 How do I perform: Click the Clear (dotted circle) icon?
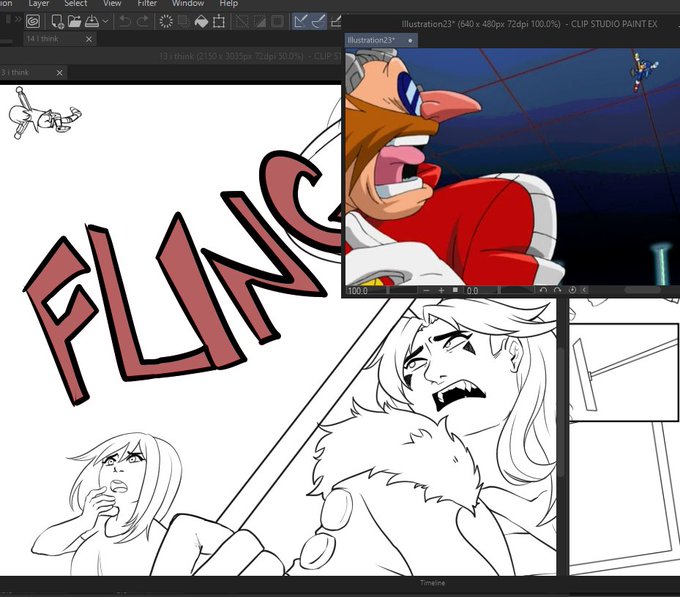[x=166, y=21]
